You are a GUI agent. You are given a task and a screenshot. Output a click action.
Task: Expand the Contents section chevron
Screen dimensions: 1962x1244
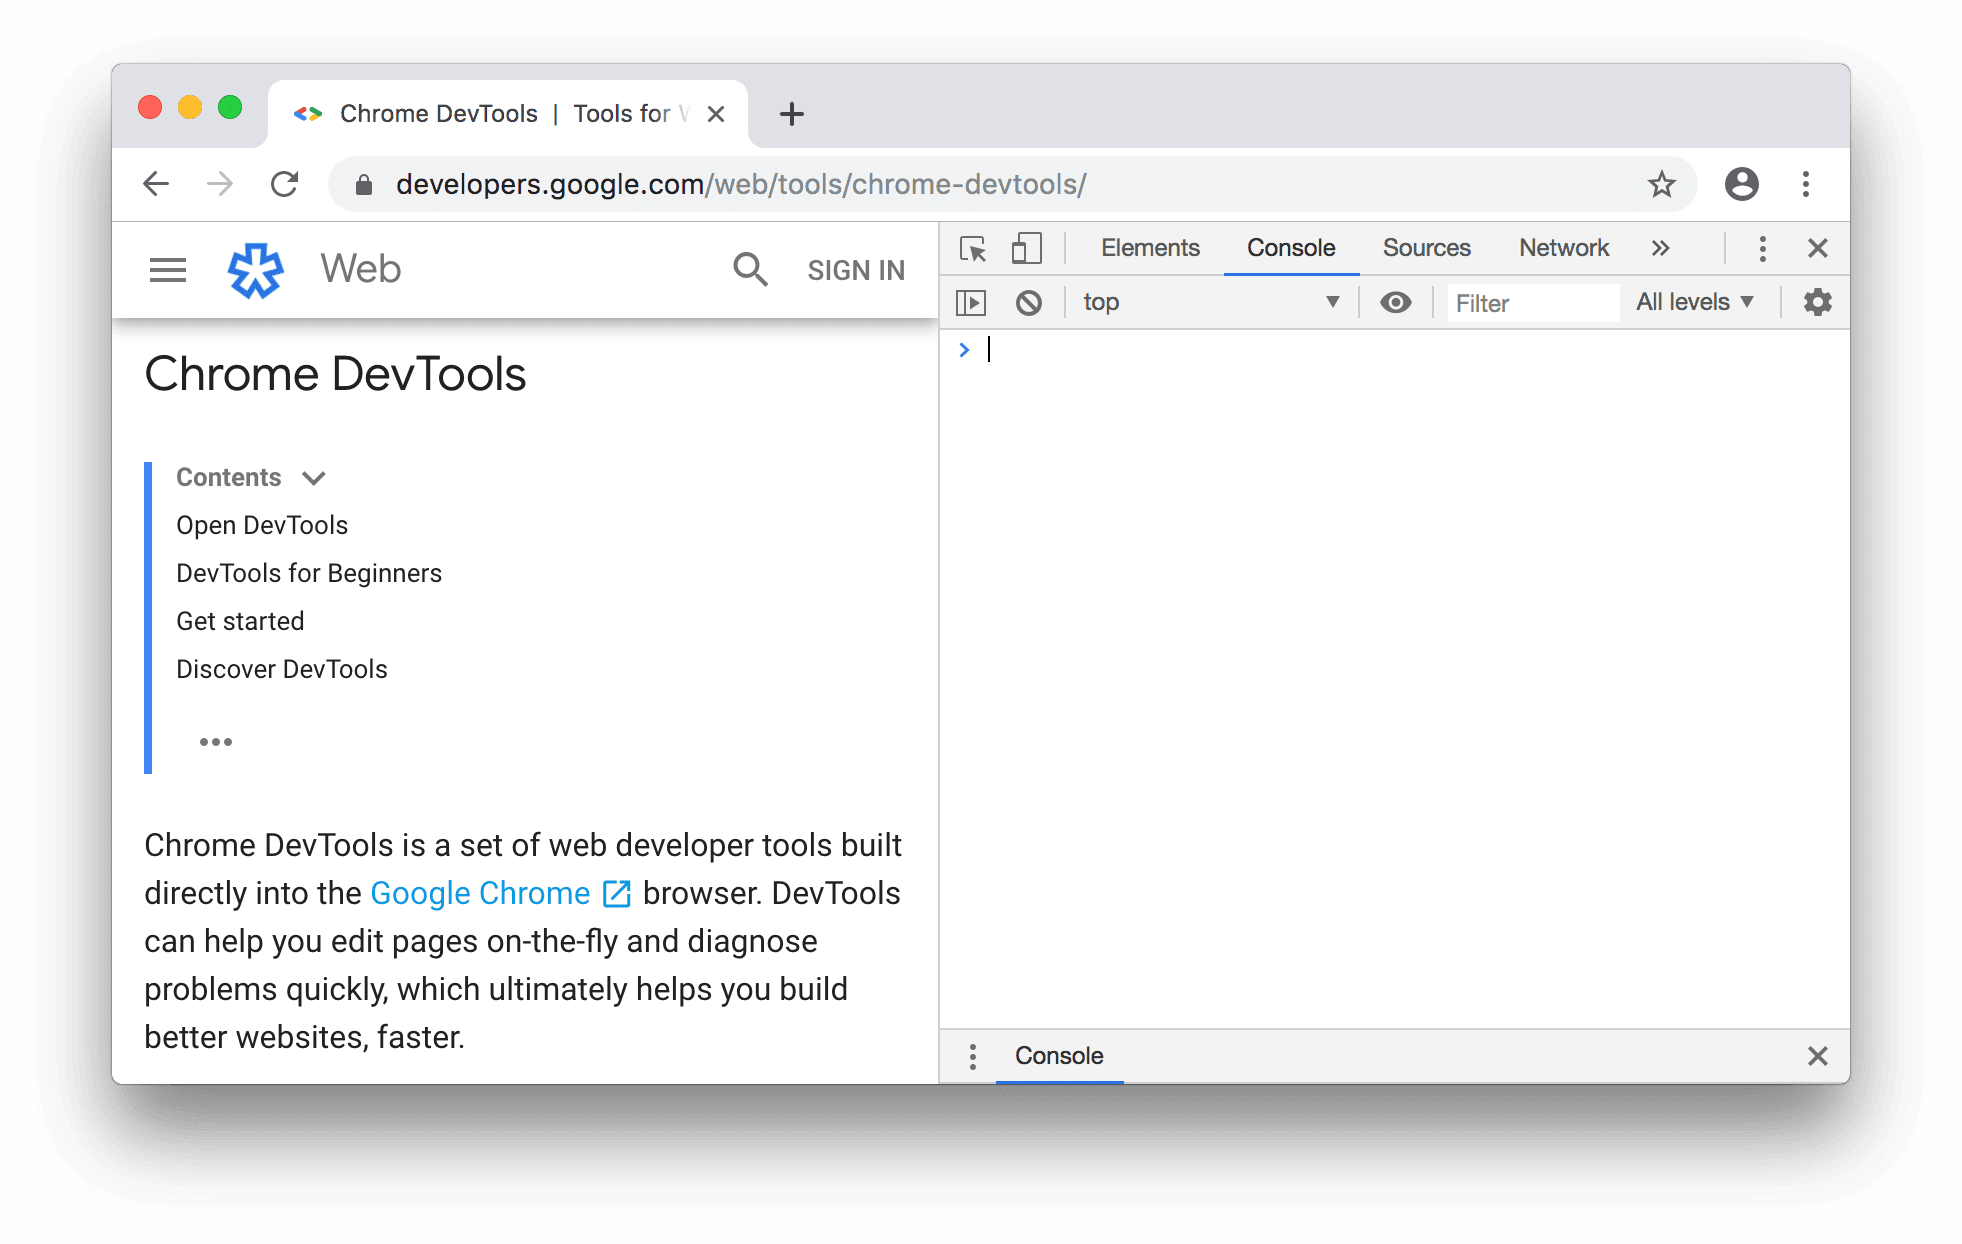click(x=316, y=478)
